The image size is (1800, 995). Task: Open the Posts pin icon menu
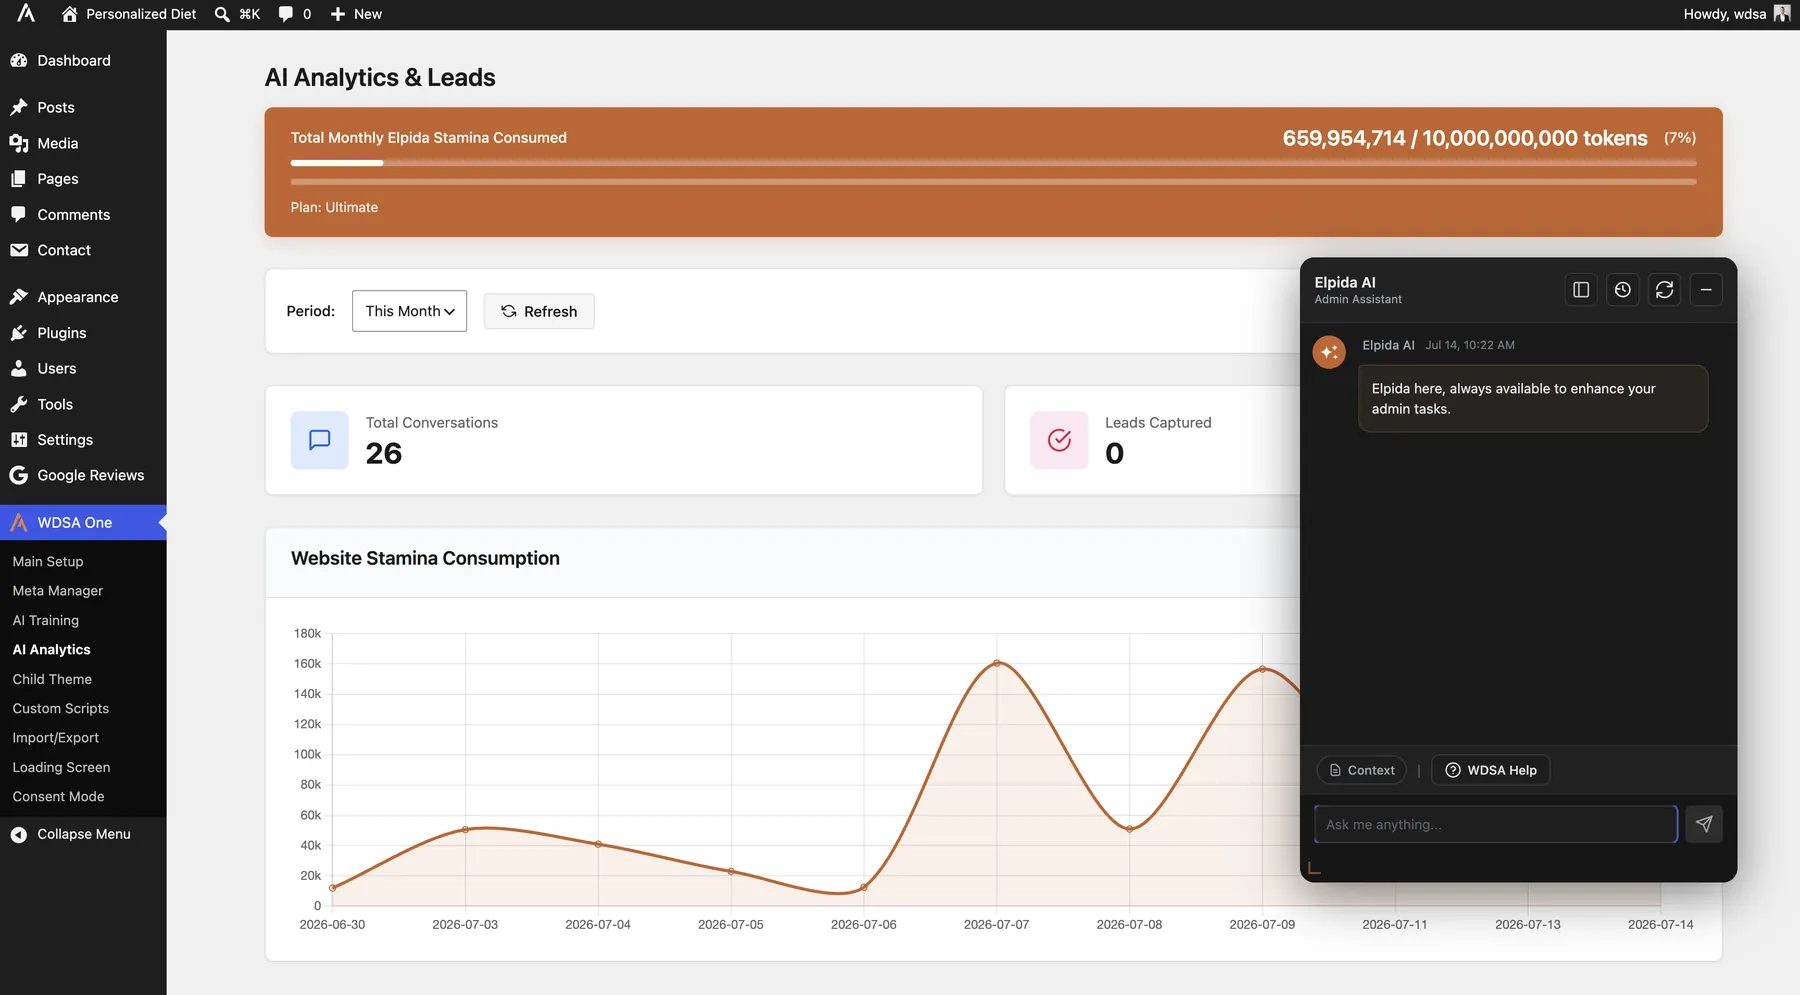coord(18,107)
